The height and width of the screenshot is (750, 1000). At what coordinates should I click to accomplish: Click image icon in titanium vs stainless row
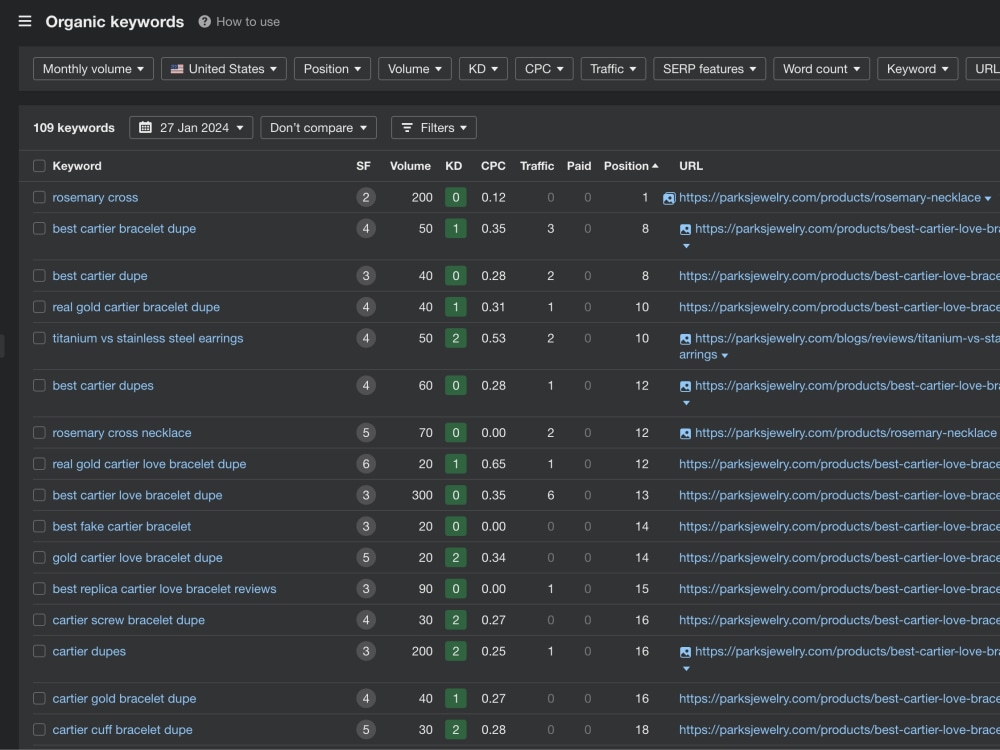pos(685,339)
